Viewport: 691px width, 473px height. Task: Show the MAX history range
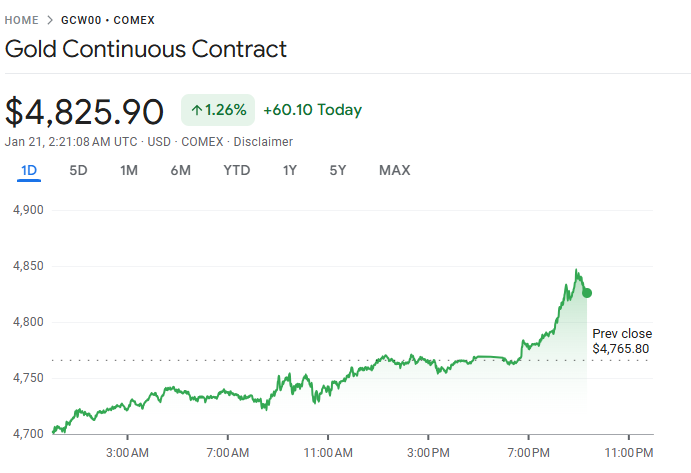point(394,170)
